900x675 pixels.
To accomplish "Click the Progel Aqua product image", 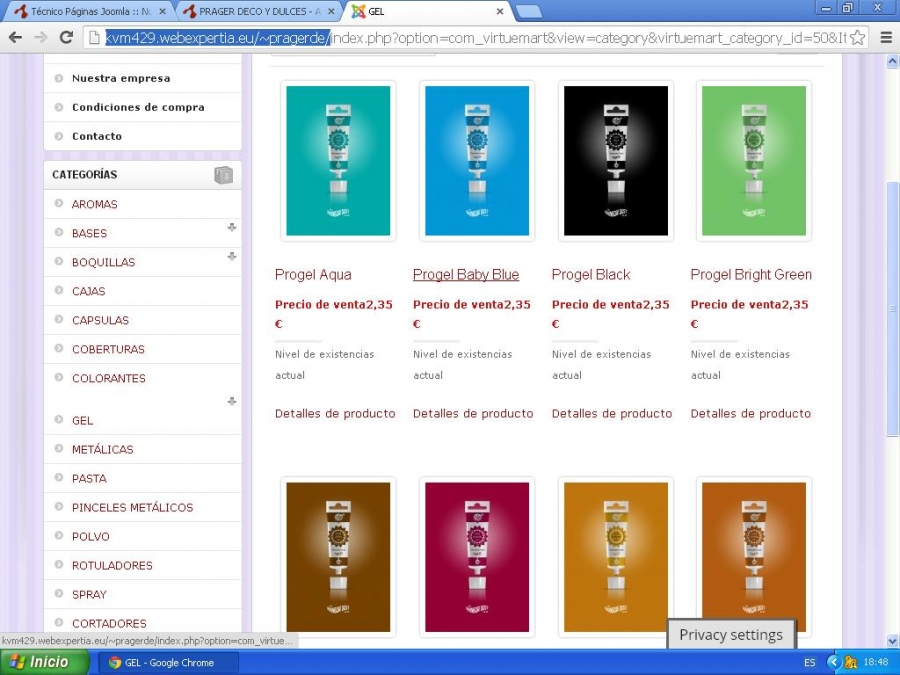I will pos(338,161).
